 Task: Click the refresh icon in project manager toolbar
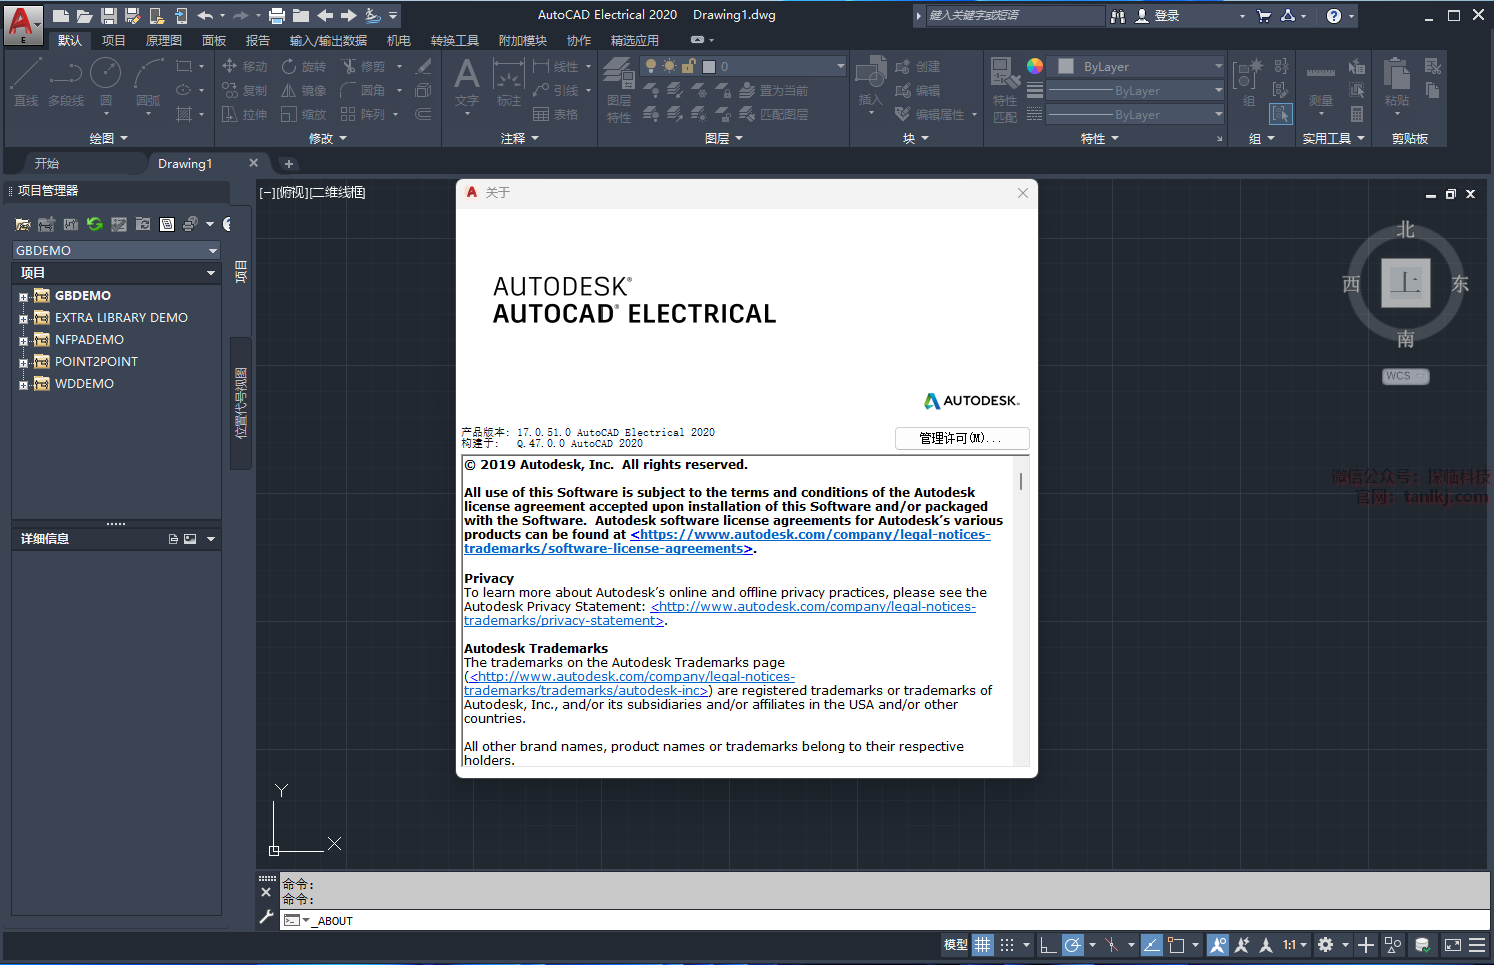[x=95, y=224]
